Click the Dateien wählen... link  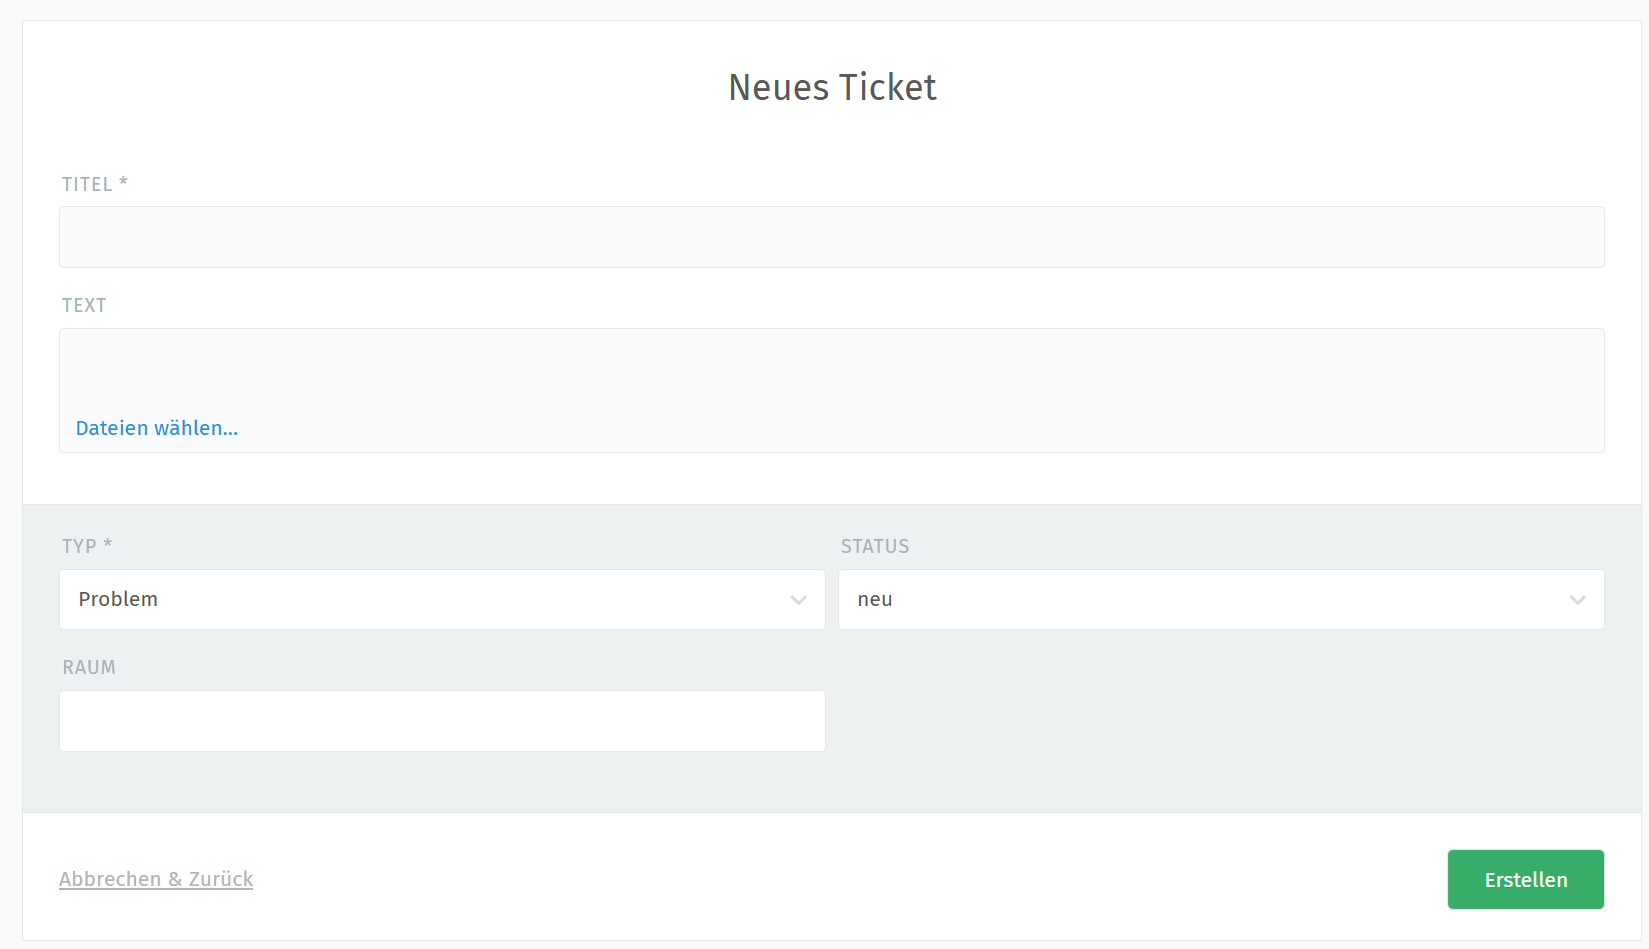[157, 428]
